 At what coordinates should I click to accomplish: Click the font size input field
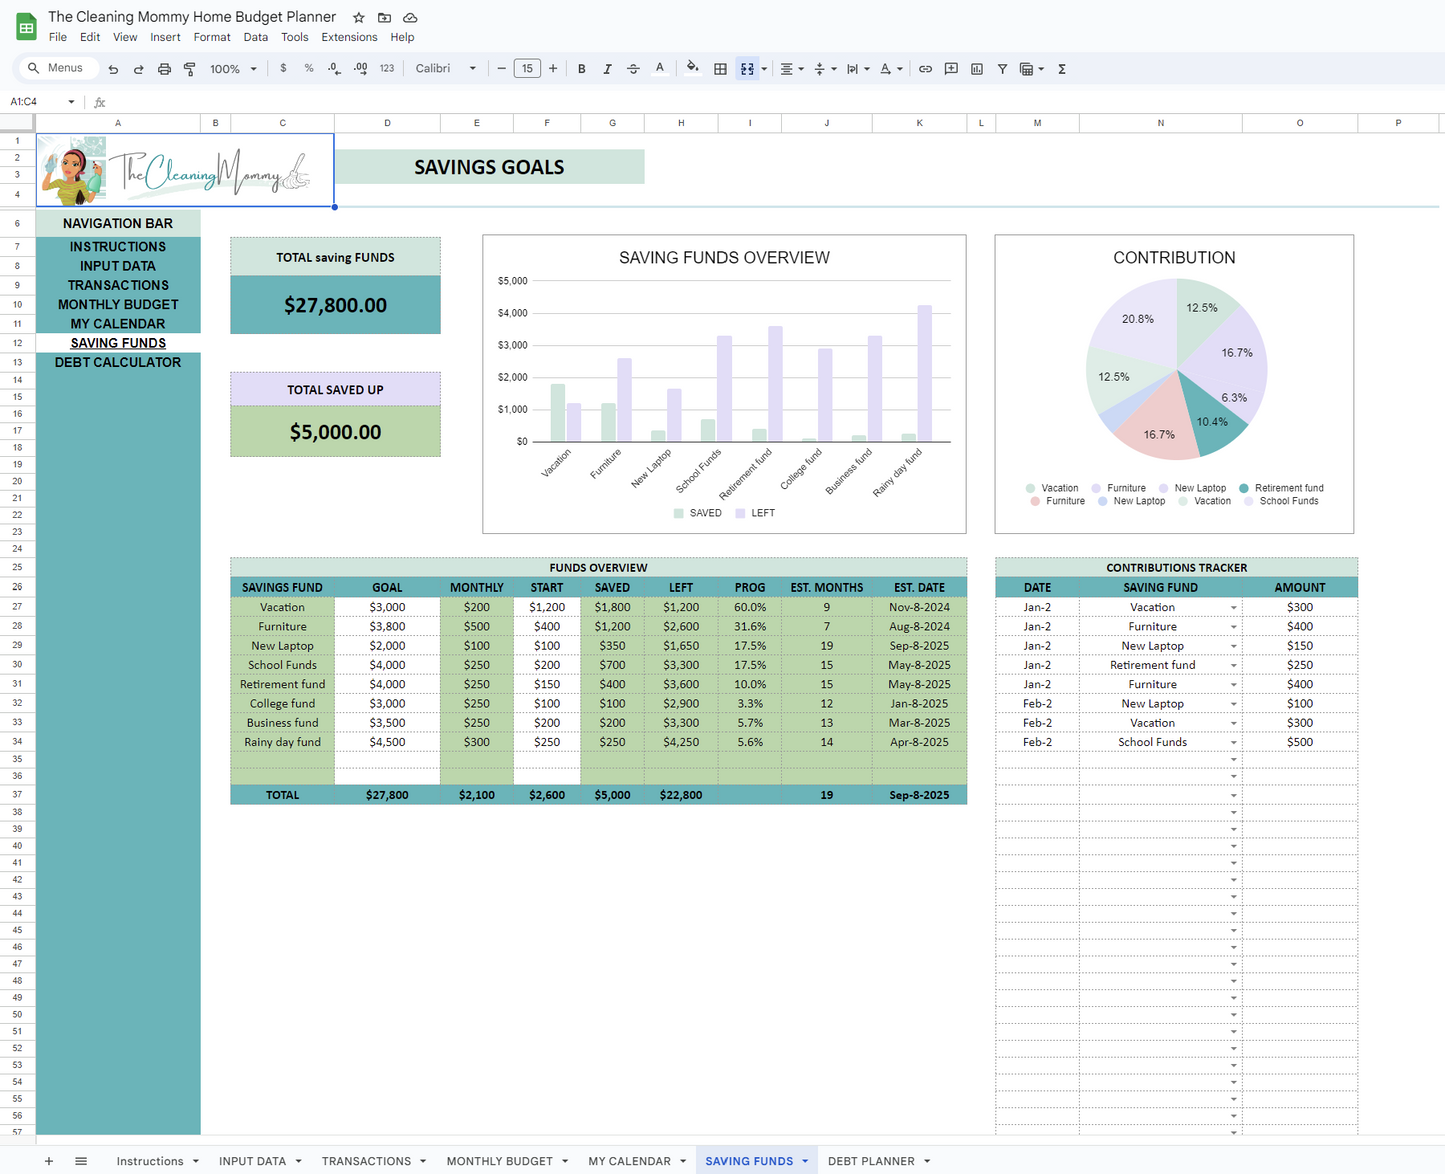[527, 69]
